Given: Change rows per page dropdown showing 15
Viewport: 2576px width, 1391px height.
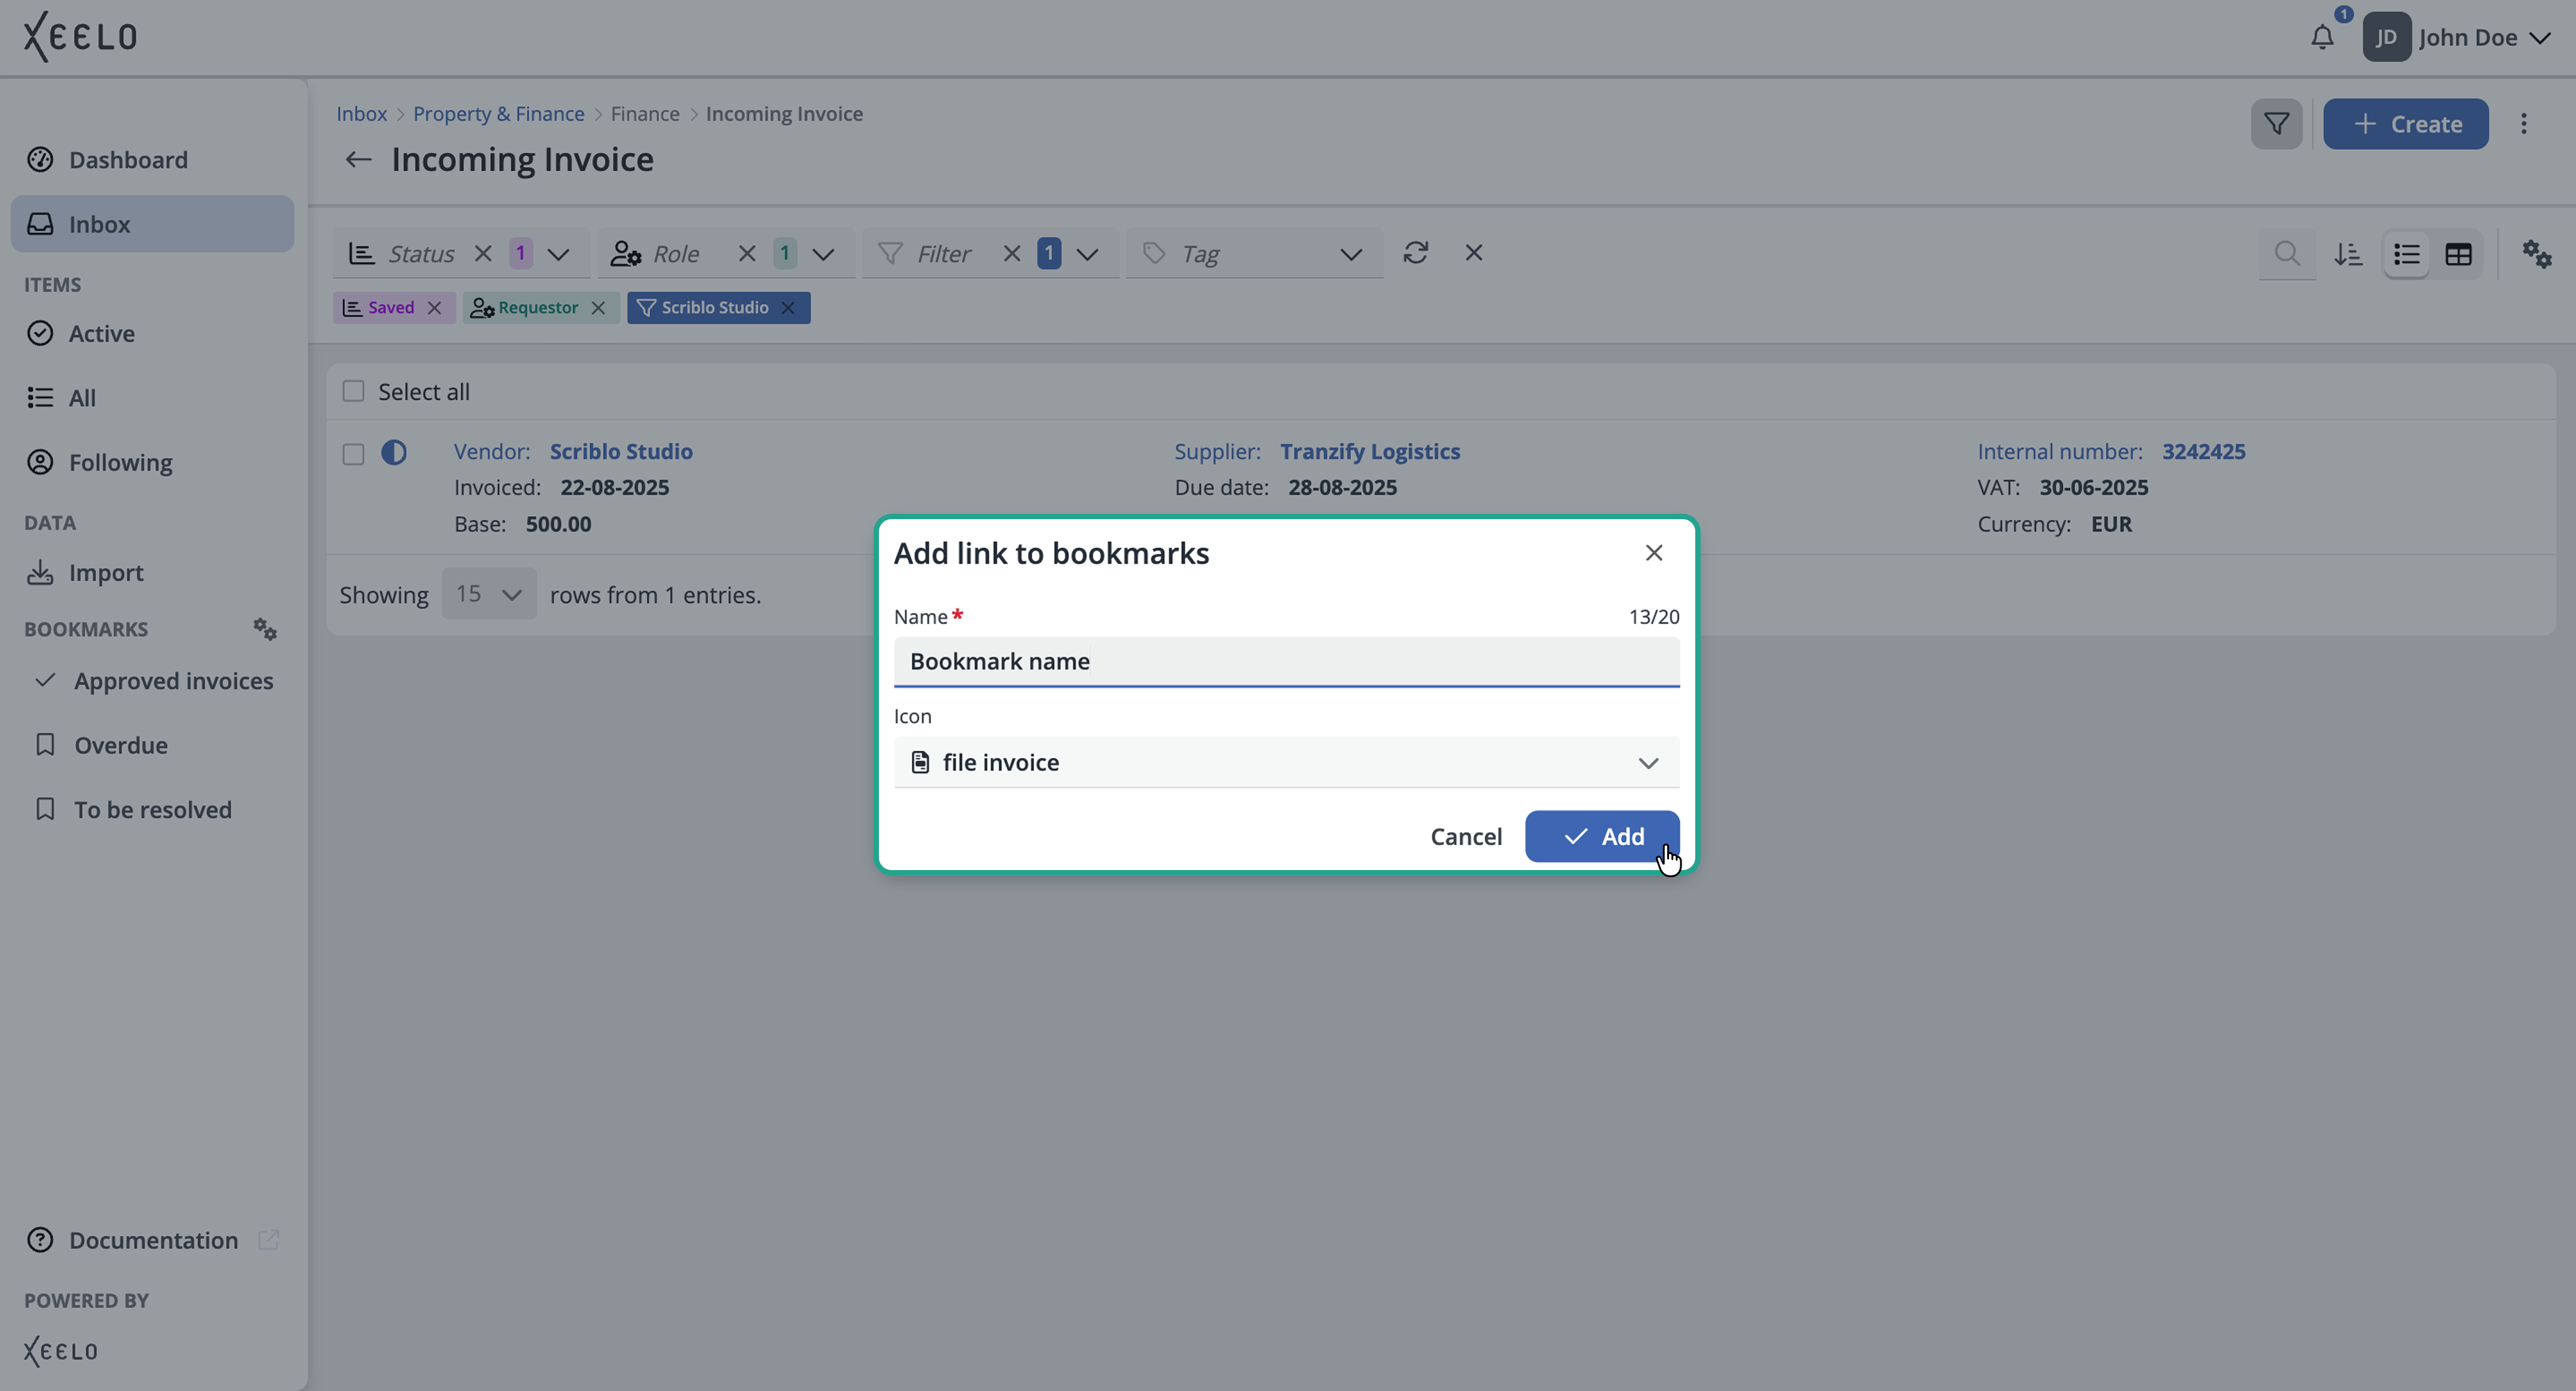Looking at the screenshot, I should 489,594.
